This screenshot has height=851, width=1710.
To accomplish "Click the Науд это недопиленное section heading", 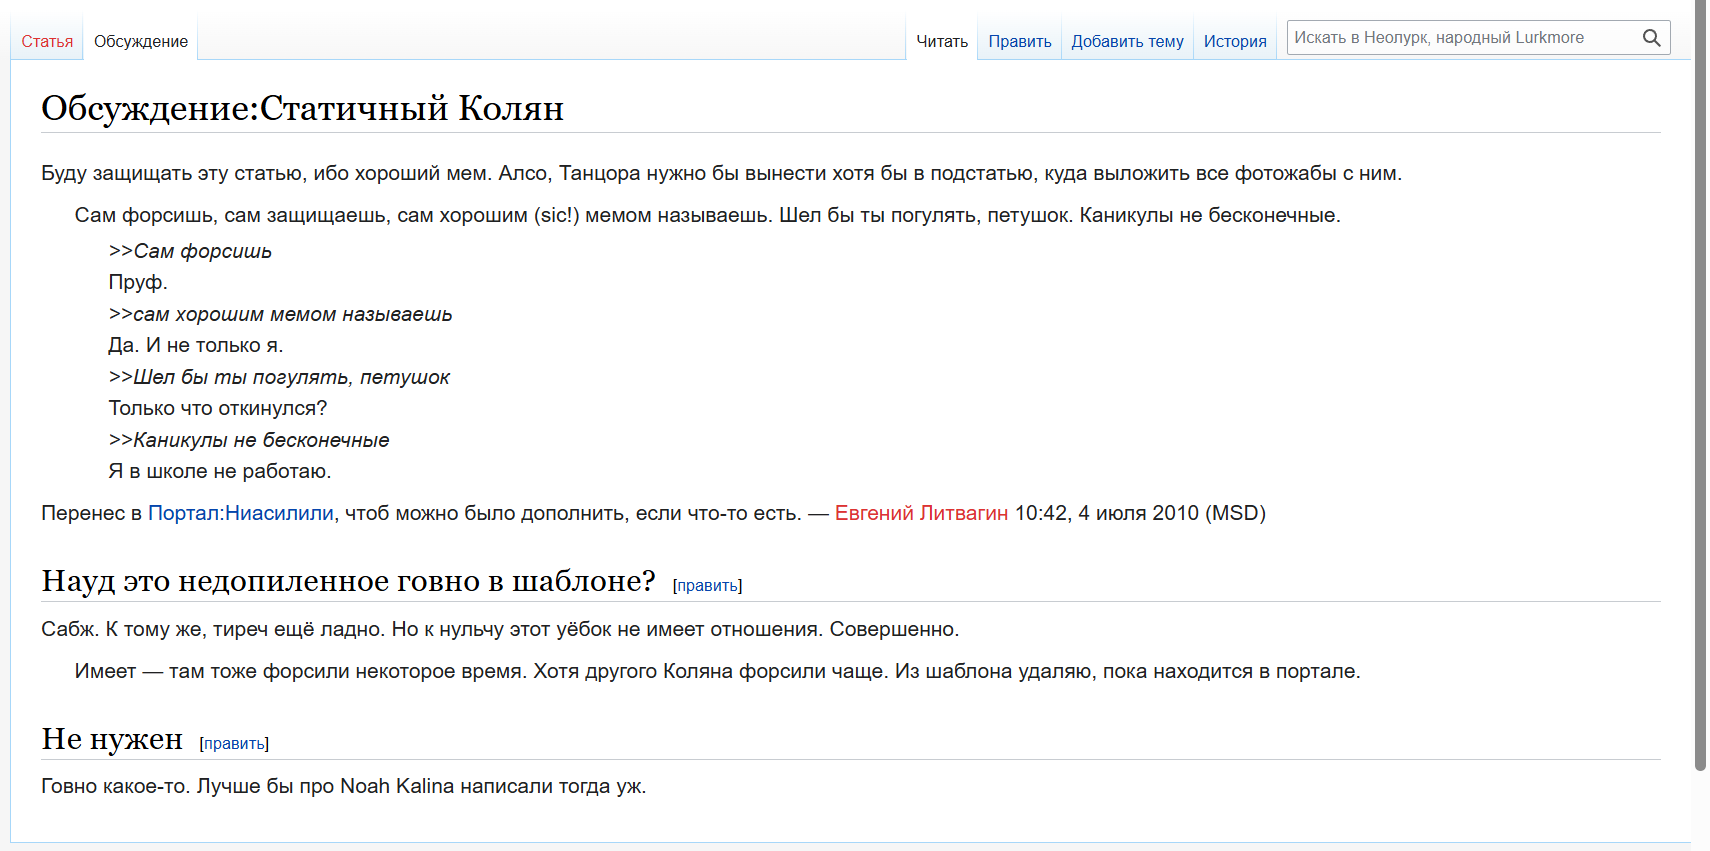I will (348, 581).
